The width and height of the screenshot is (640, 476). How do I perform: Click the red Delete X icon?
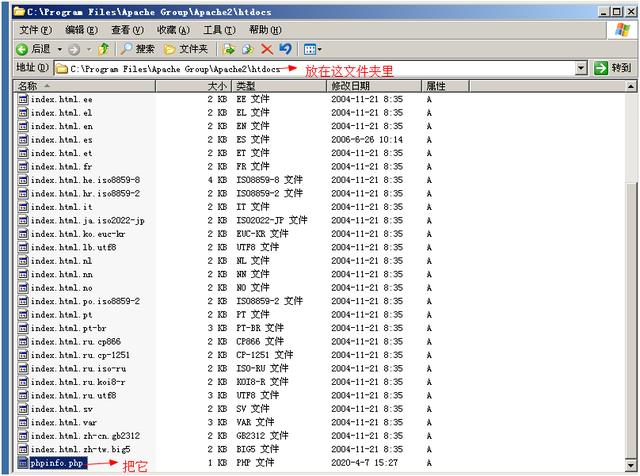(x=267, y=49)
